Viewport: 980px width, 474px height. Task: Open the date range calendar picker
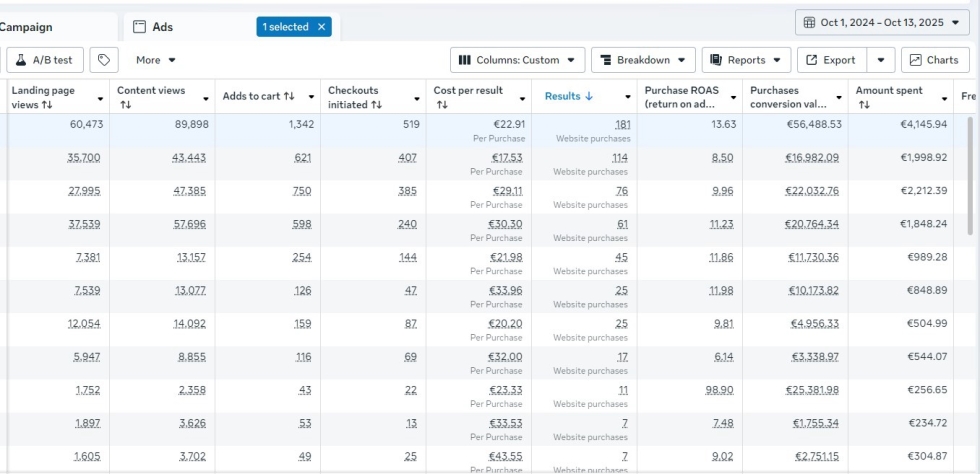pyautogui.click(x=883, y=23)
